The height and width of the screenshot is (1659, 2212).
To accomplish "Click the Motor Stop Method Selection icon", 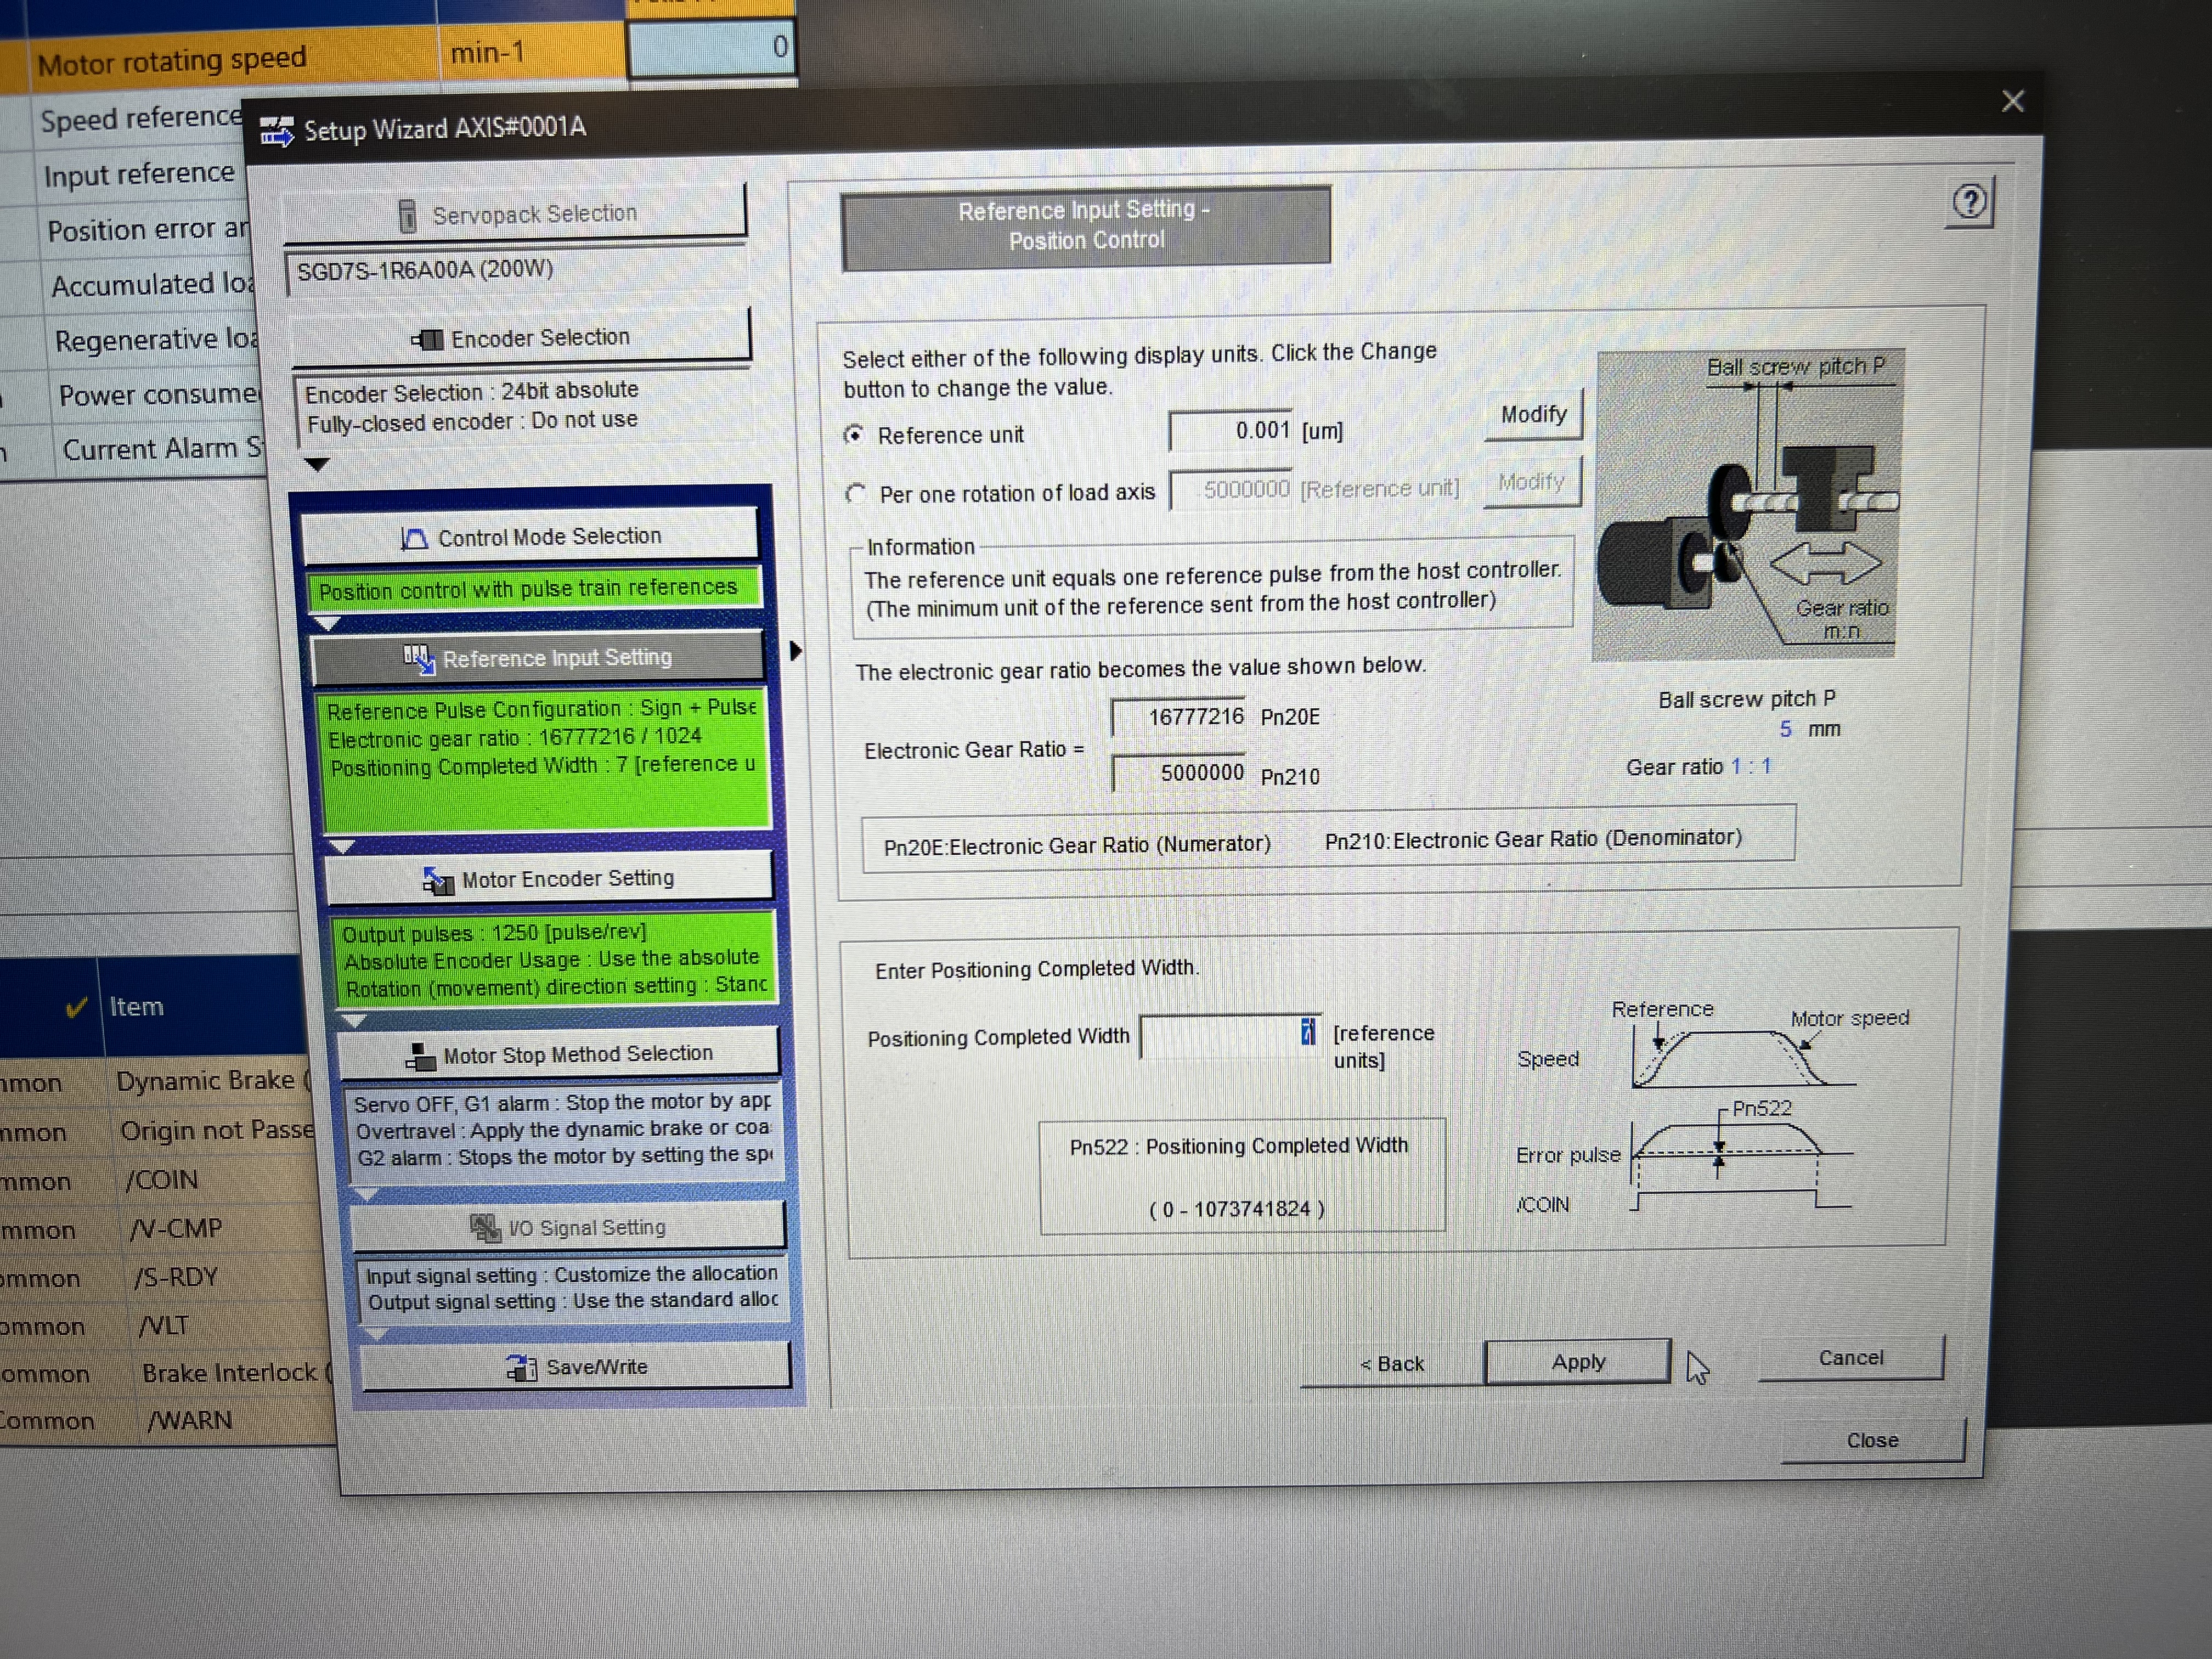I will click(420, 1057).
